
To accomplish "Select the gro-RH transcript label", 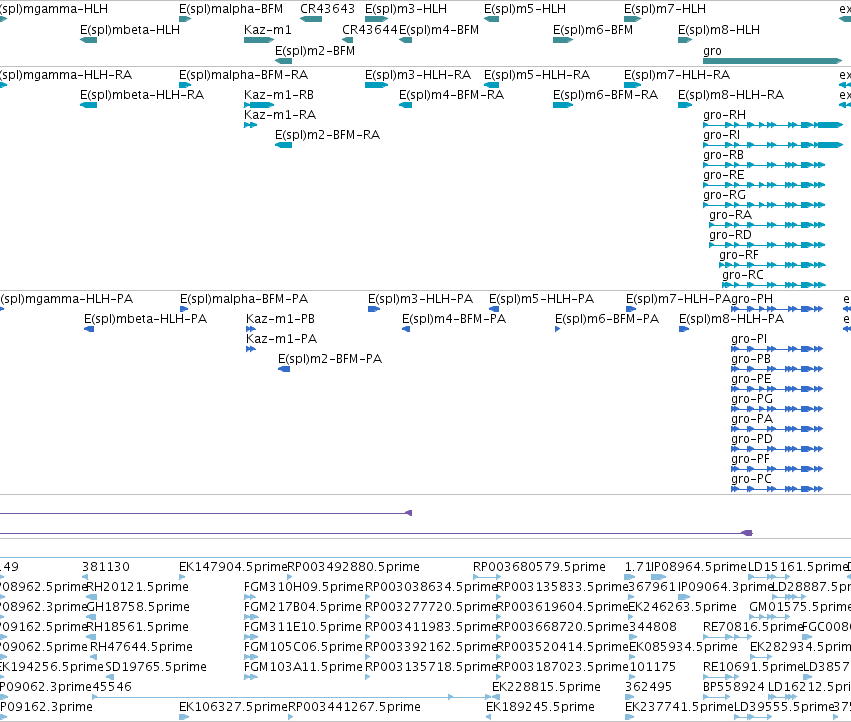I will click(725, 115).
